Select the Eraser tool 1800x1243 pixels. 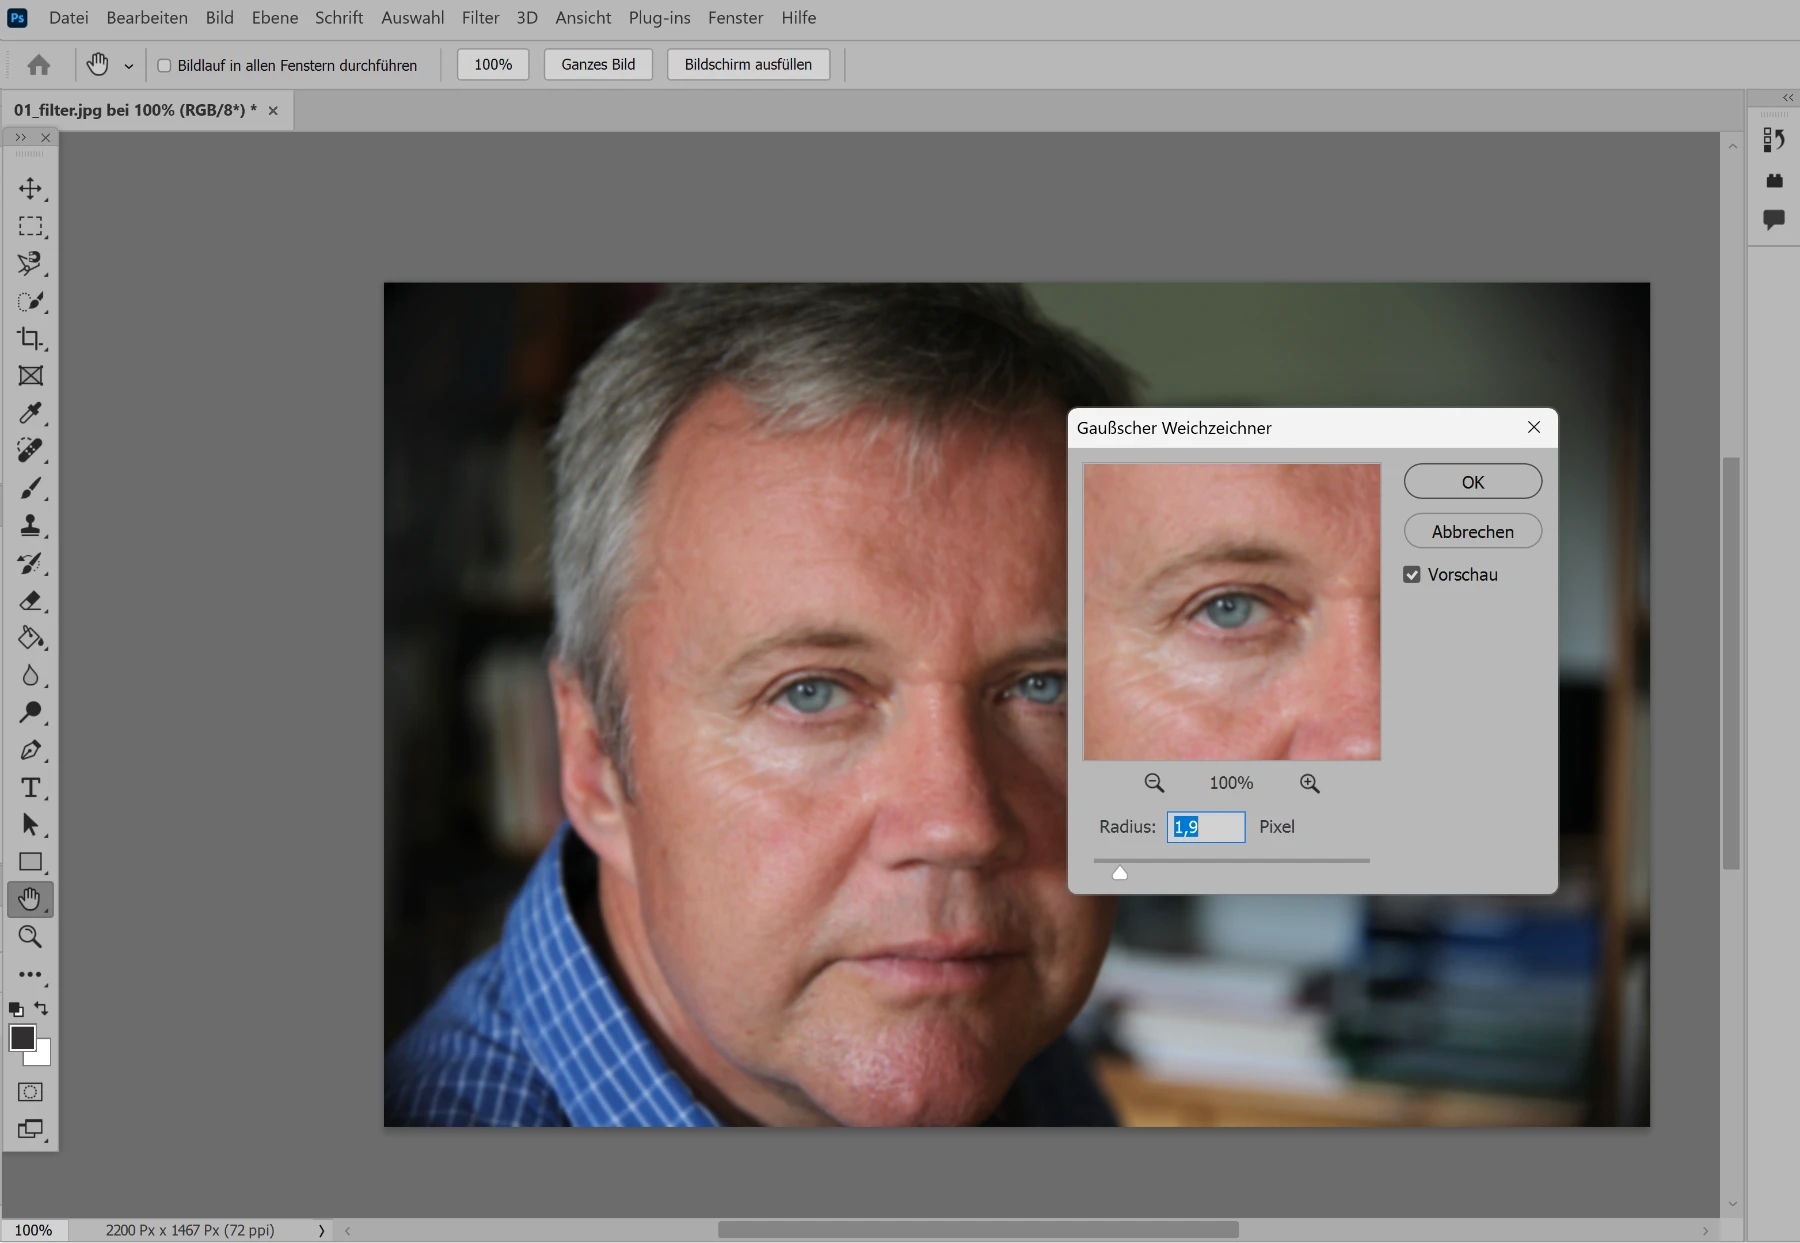(x=30, y=600)
